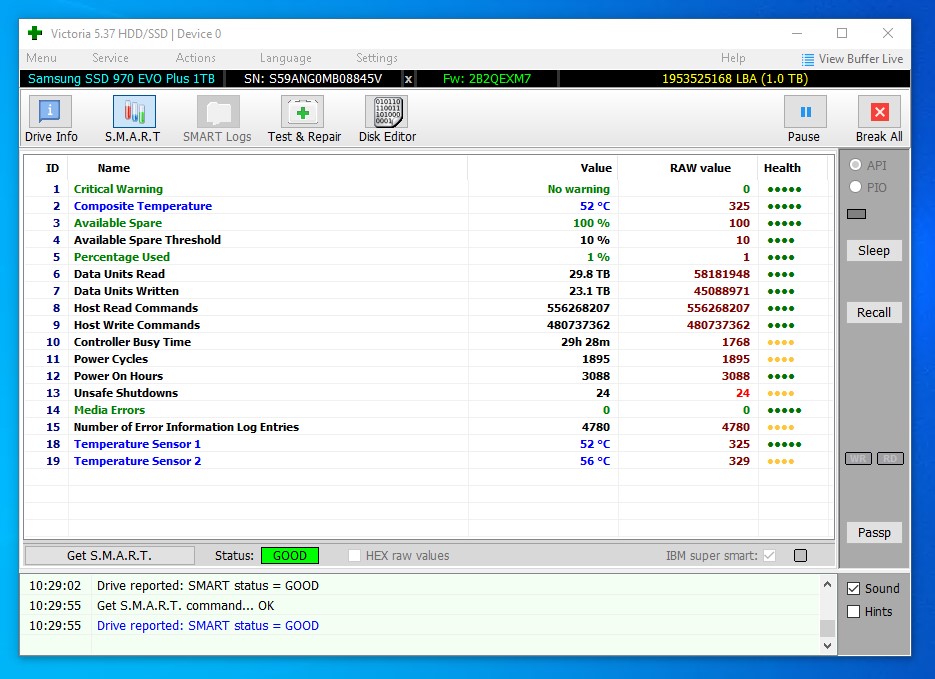Toggle the IBM super smart checkbox

(769, 556)
